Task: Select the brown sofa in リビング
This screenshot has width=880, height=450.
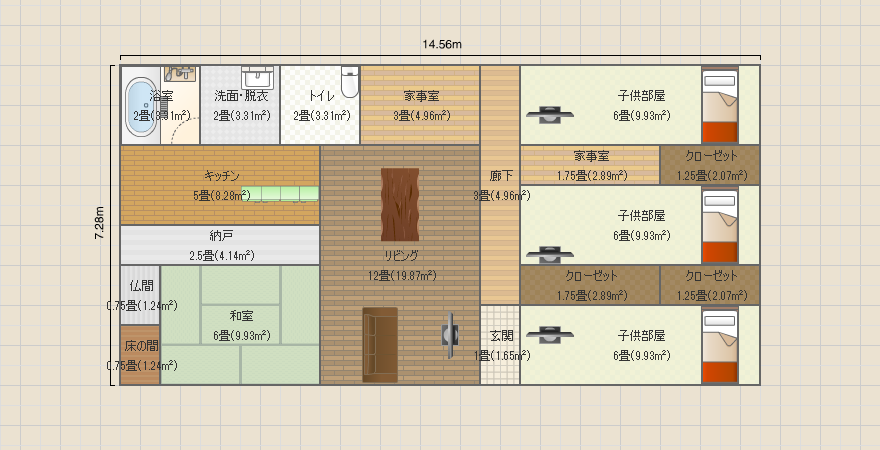Action: click(x=380, y=343)
